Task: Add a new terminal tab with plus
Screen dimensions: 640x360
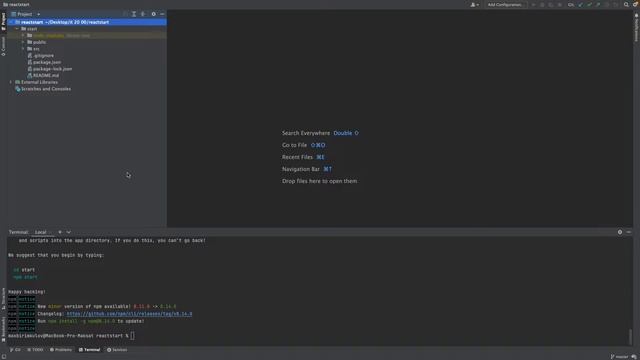Action: [x=60, y=232]
